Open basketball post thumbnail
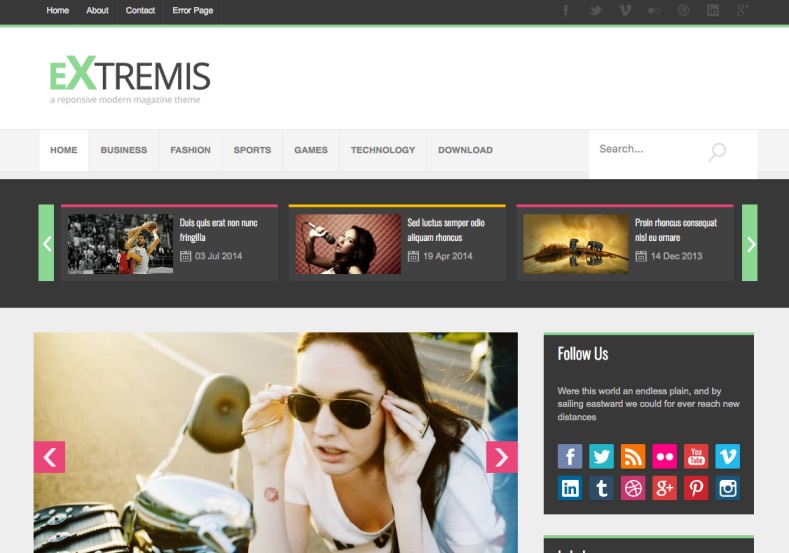 (120, 244)
